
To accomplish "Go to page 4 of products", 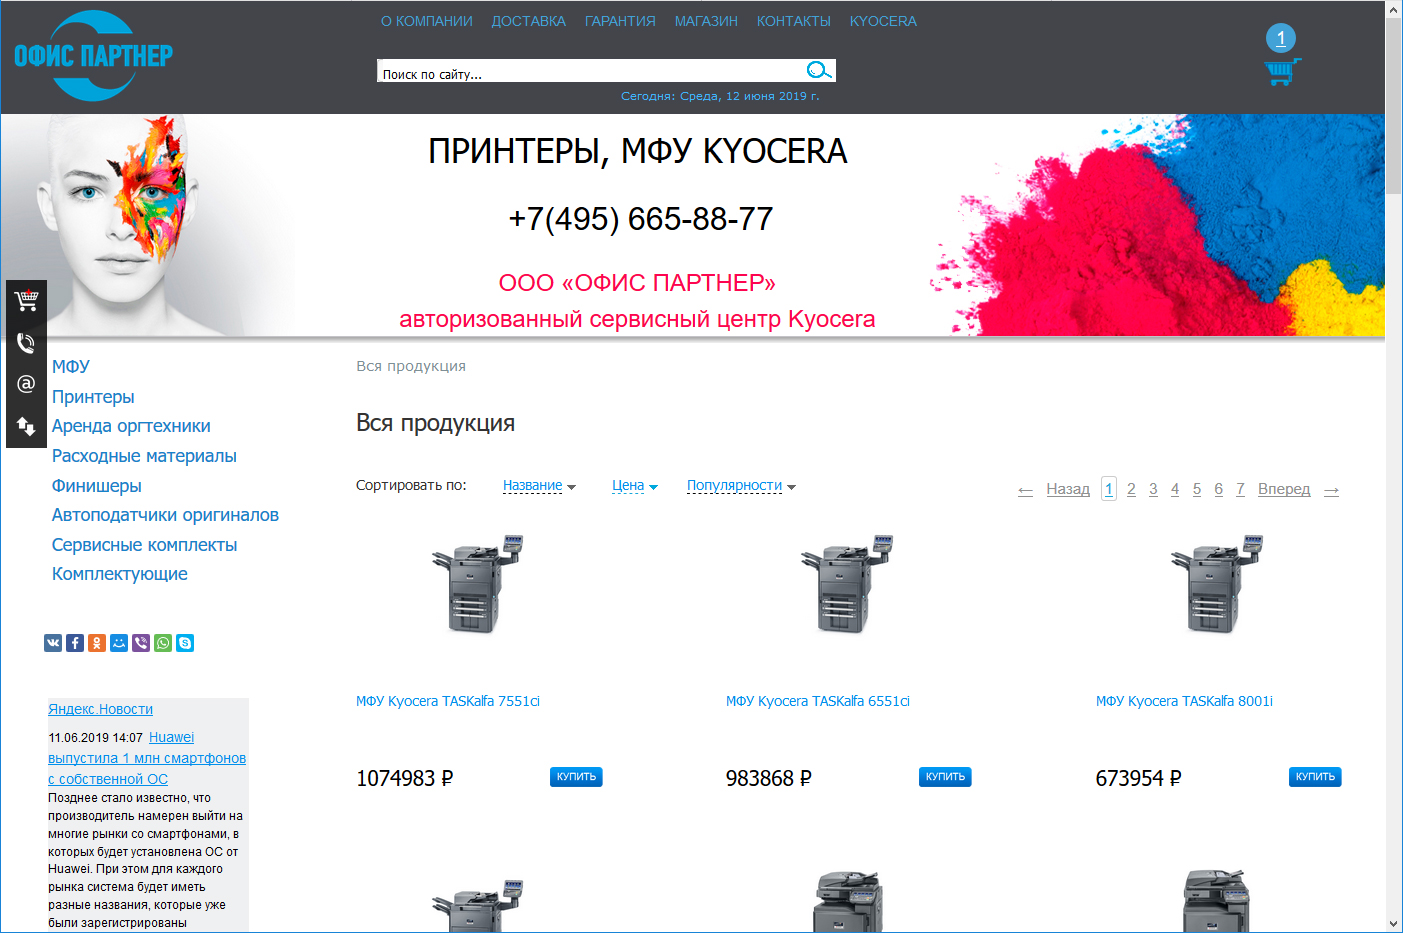I will tap(1175, 489).
